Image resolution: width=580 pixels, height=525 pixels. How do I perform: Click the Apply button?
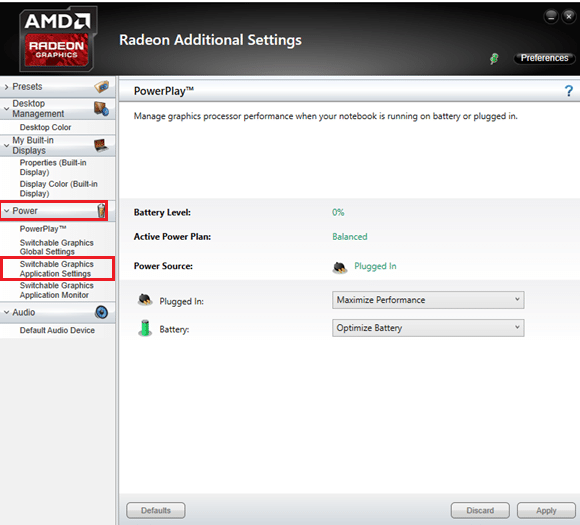[546, 510]
